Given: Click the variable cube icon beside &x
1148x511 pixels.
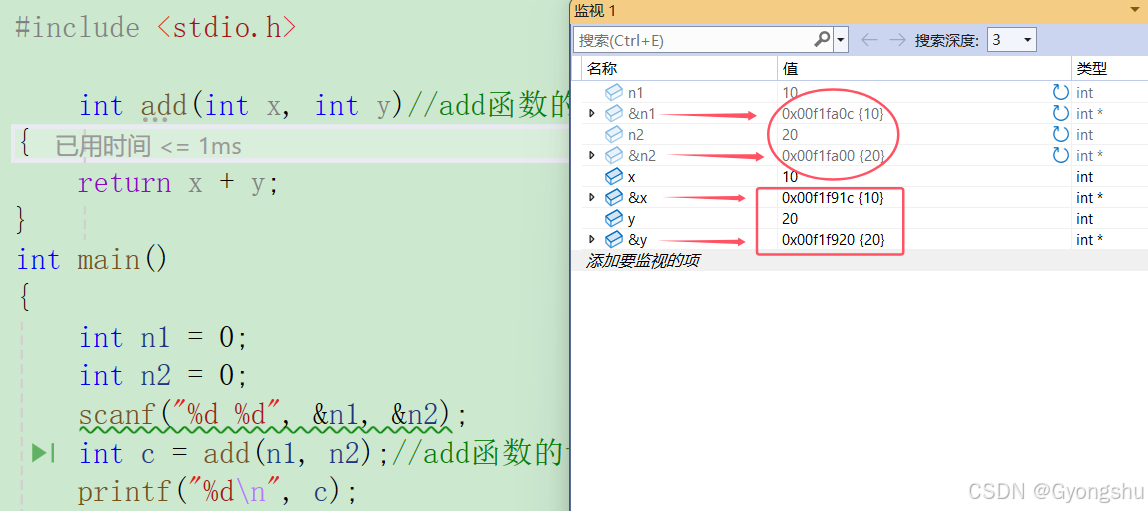Looking at the screenshot, I should pos(614,198).
